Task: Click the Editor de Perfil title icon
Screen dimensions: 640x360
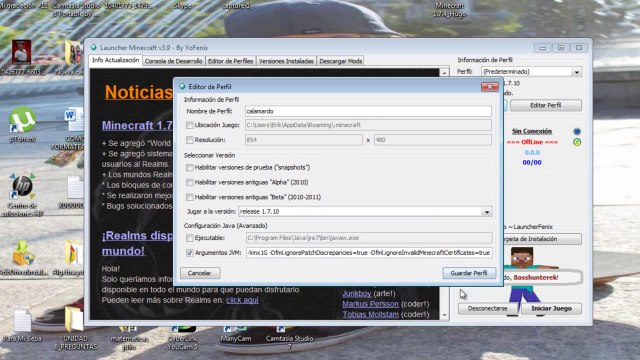Action: 182,87
